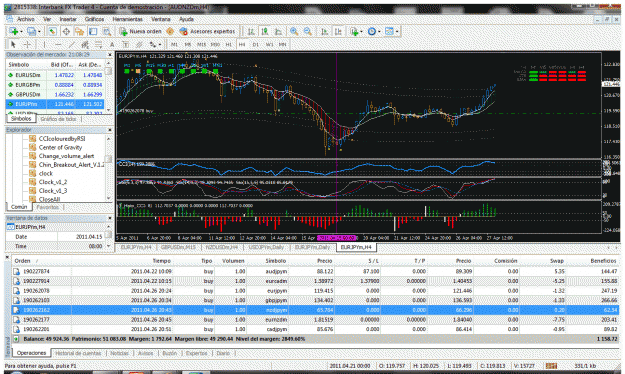Switch chart to candlestick display icon
The height and width of the screenshot is (374, 625).
265,31
